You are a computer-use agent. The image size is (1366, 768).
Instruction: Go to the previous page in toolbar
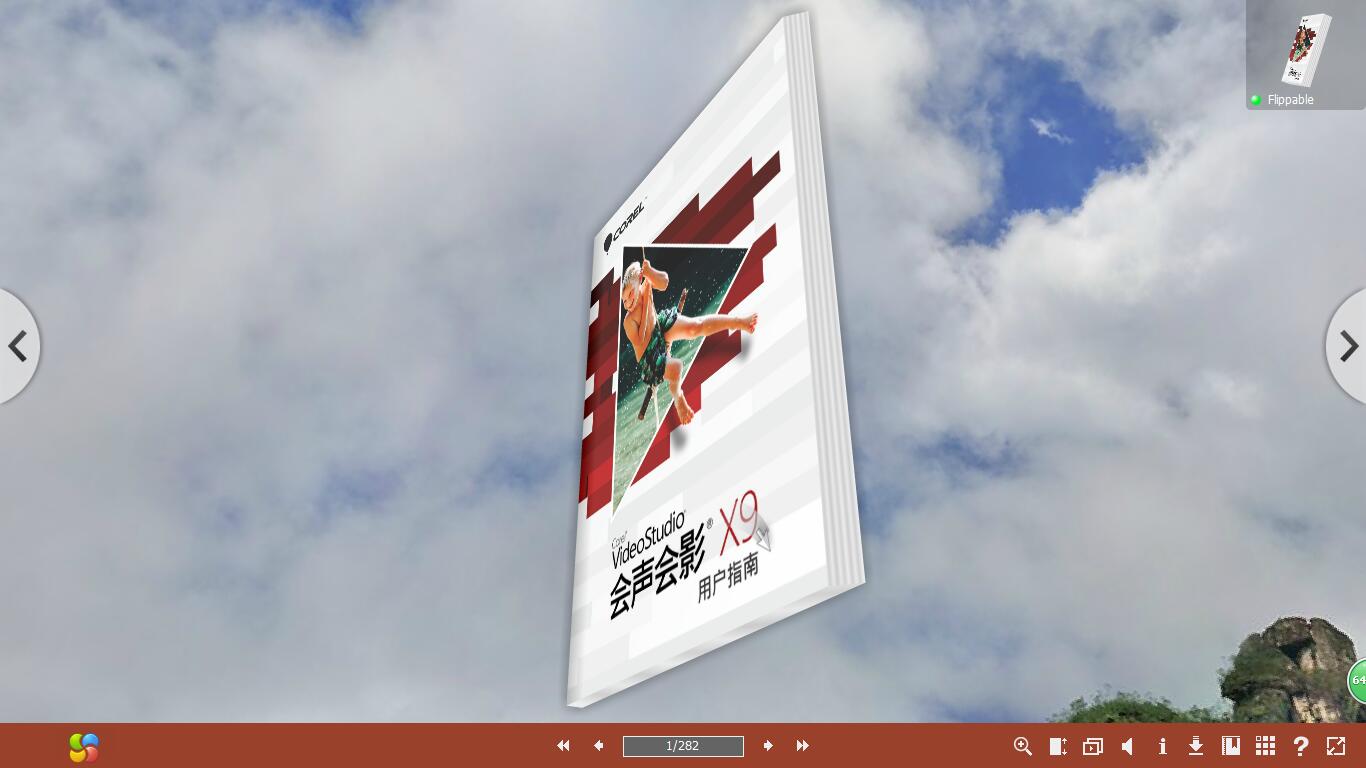[x=598, y=746]
